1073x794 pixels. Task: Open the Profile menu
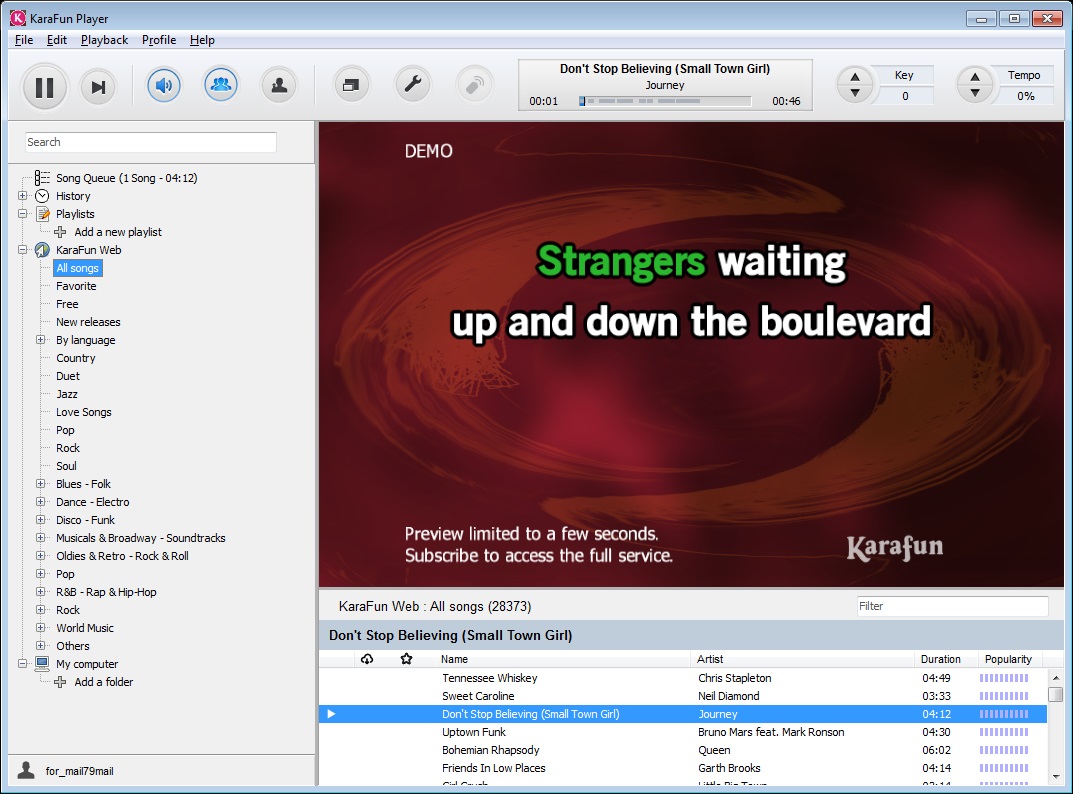point(159,40)
